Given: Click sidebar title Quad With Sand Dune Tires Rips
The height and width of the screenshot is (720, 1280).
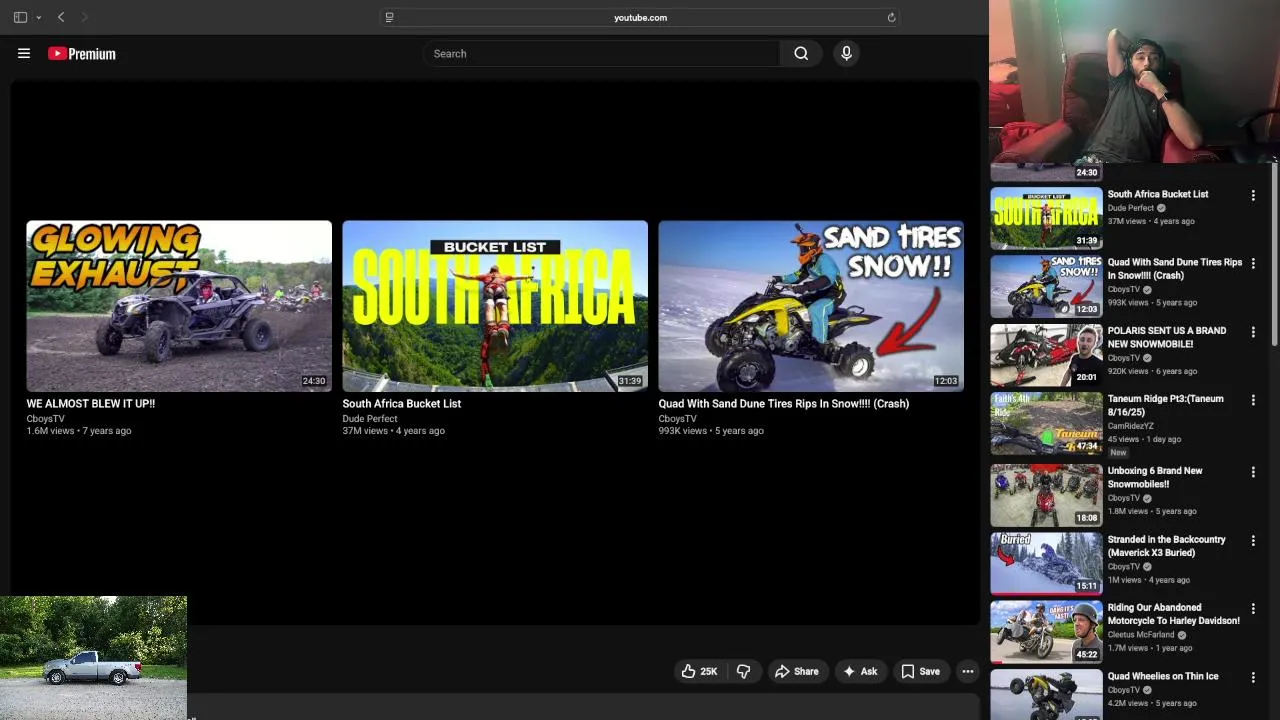Looking at the screenshot, I should click(x=1174, y=269).
